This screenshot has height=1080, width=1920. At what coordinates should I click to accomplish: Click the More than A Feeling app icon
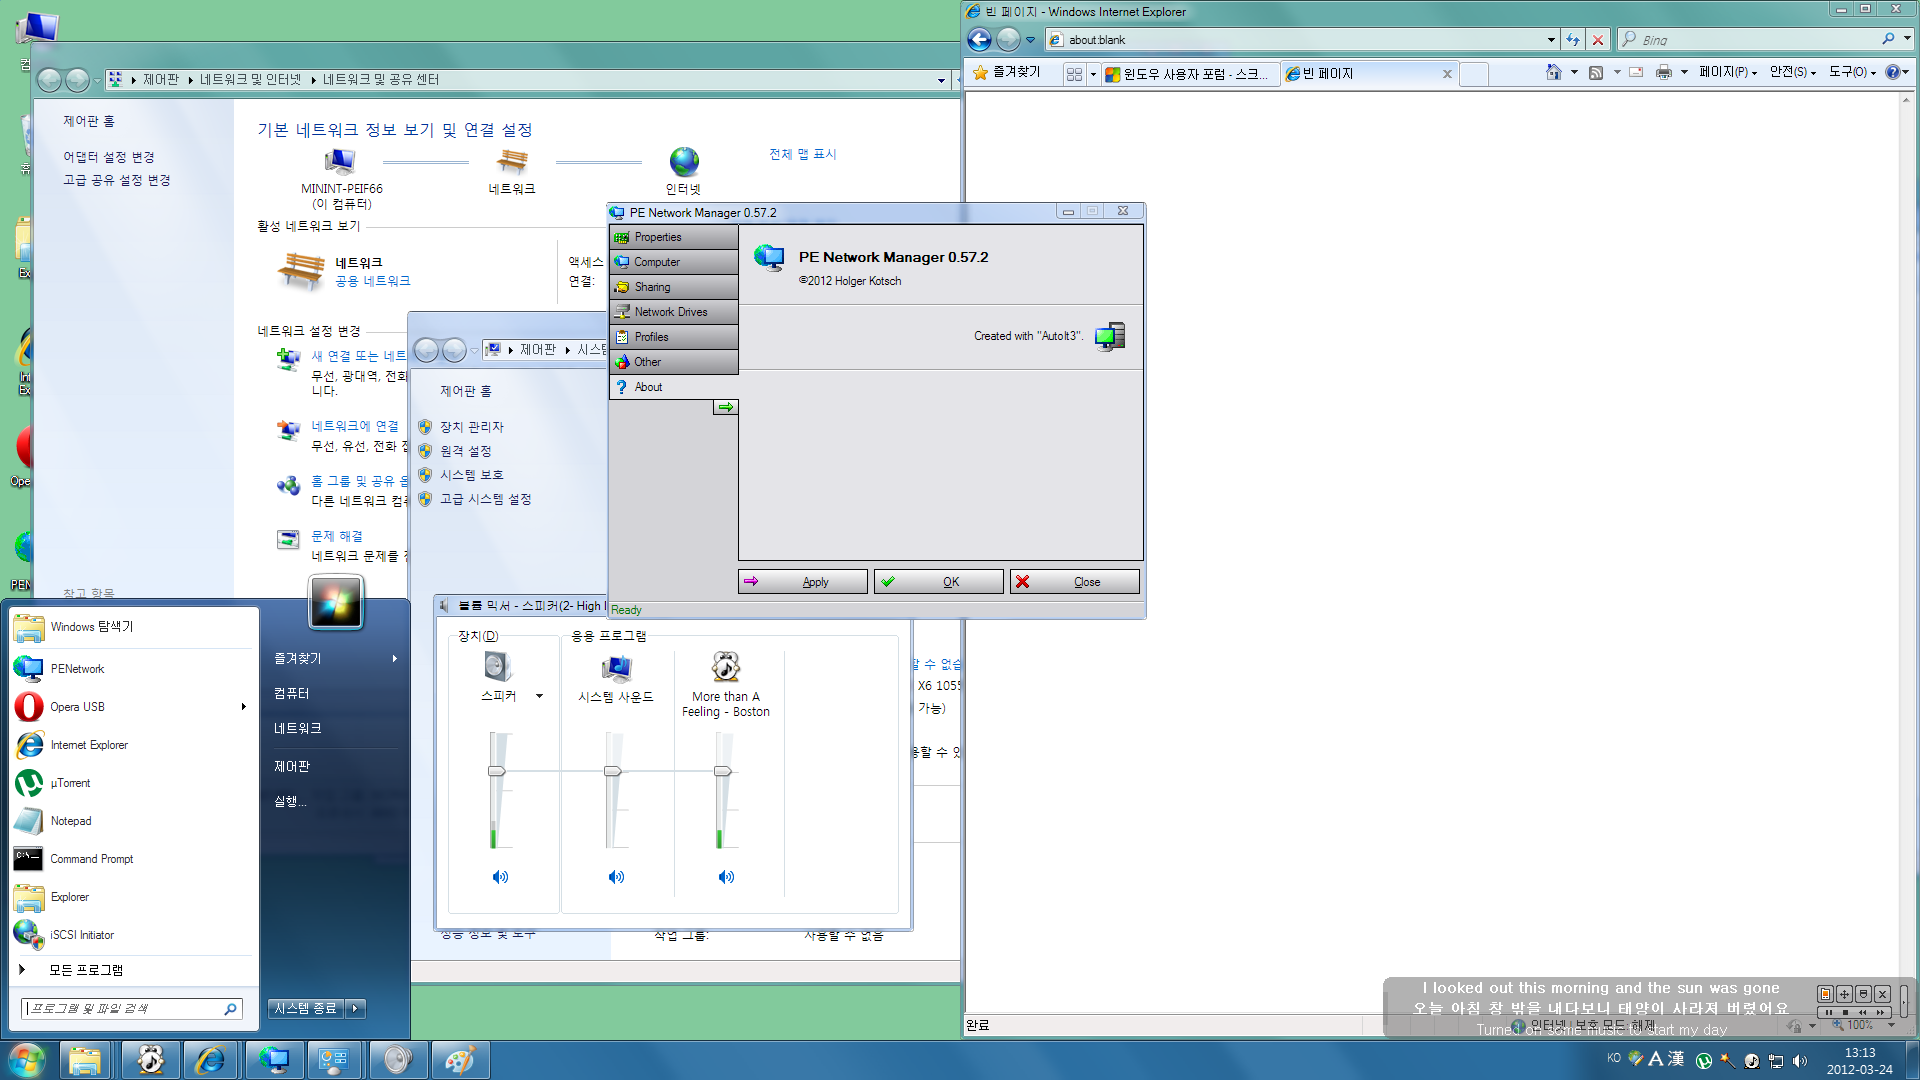click(x=726, y=666)
